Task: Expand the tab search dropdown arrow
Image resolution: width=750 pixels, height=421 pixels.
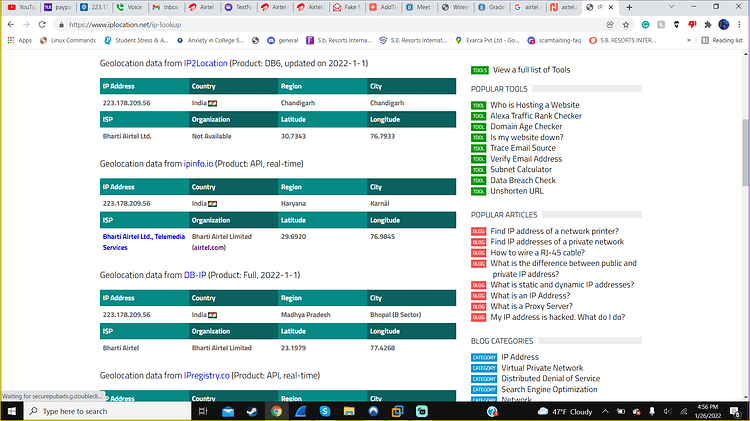Action: [671, 7]
